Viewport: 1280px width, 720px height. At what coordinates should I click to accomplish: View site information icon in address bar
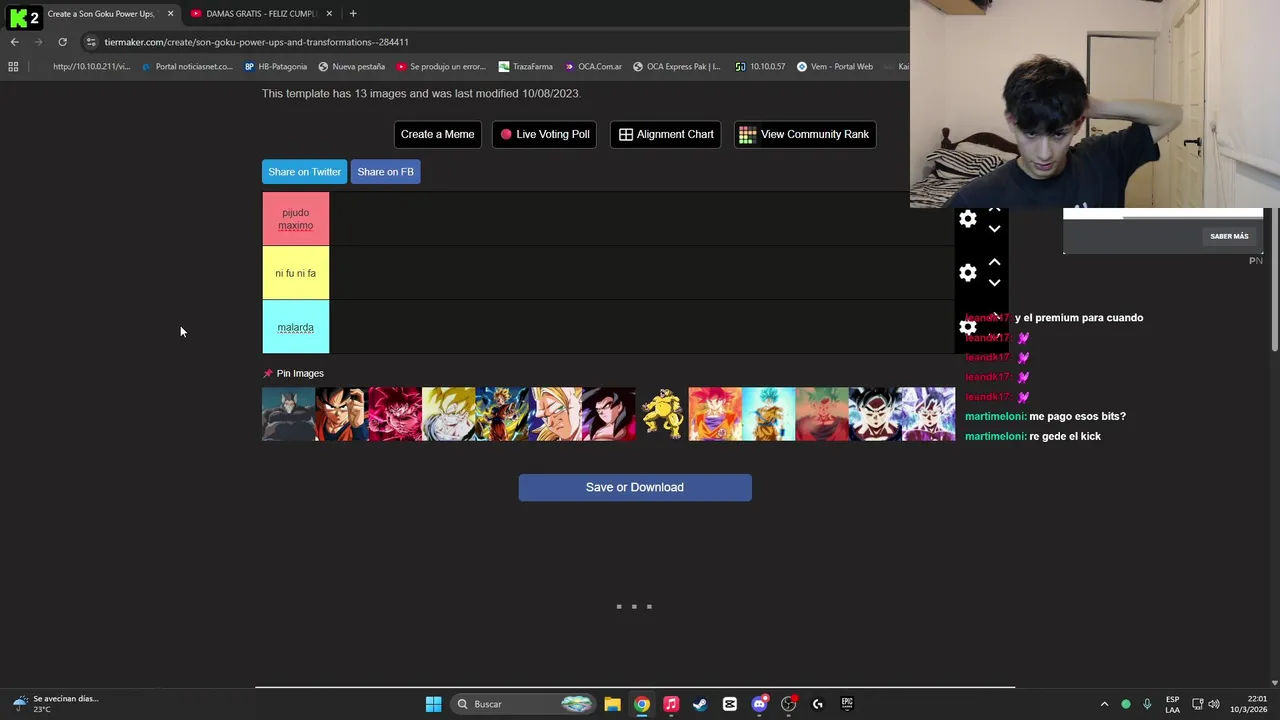click(x=91, y=42)
